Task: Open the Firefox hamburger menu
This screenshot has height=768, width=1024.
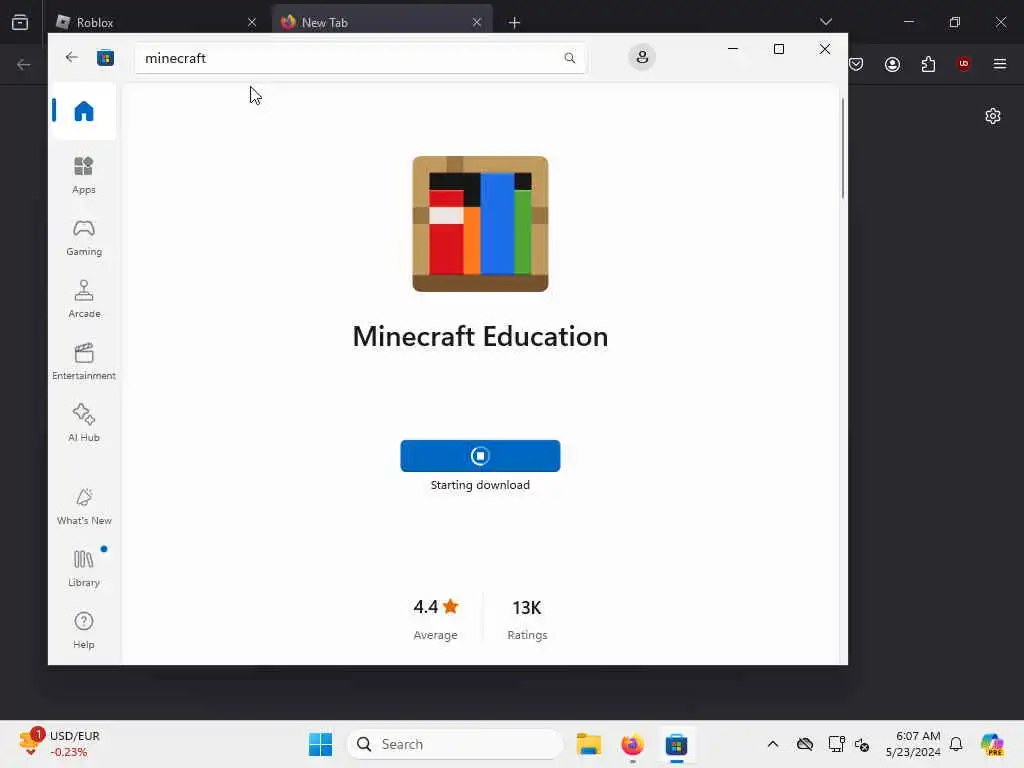Action: pos(1000,64)
